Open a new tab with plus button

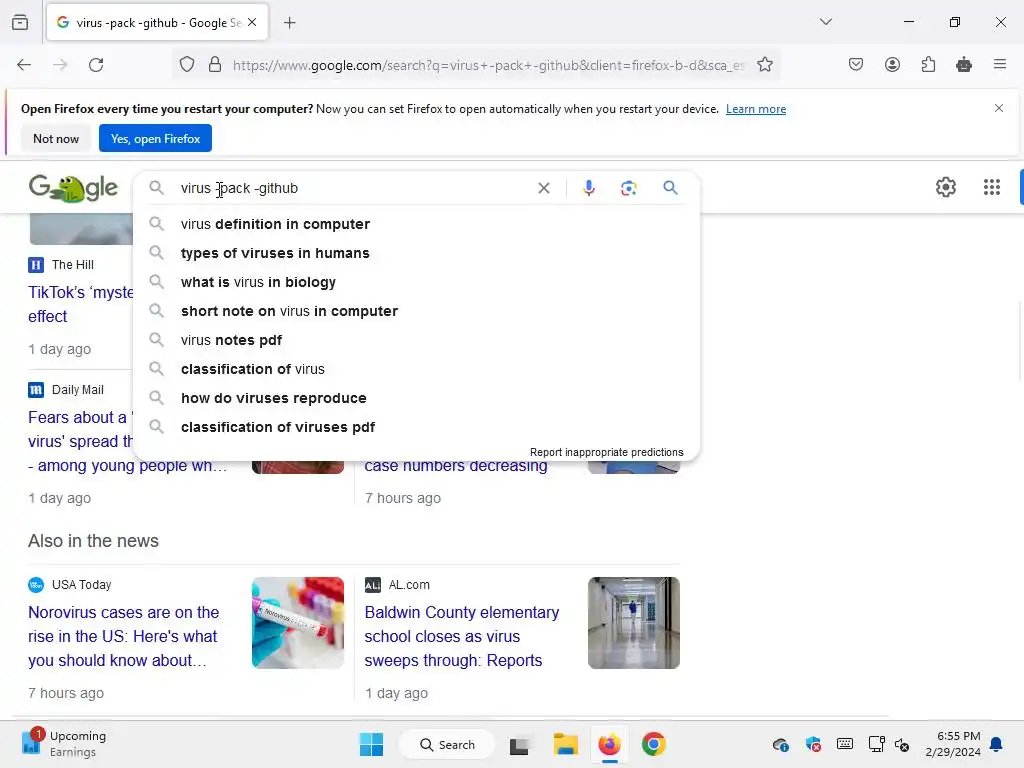click(289, 23)
